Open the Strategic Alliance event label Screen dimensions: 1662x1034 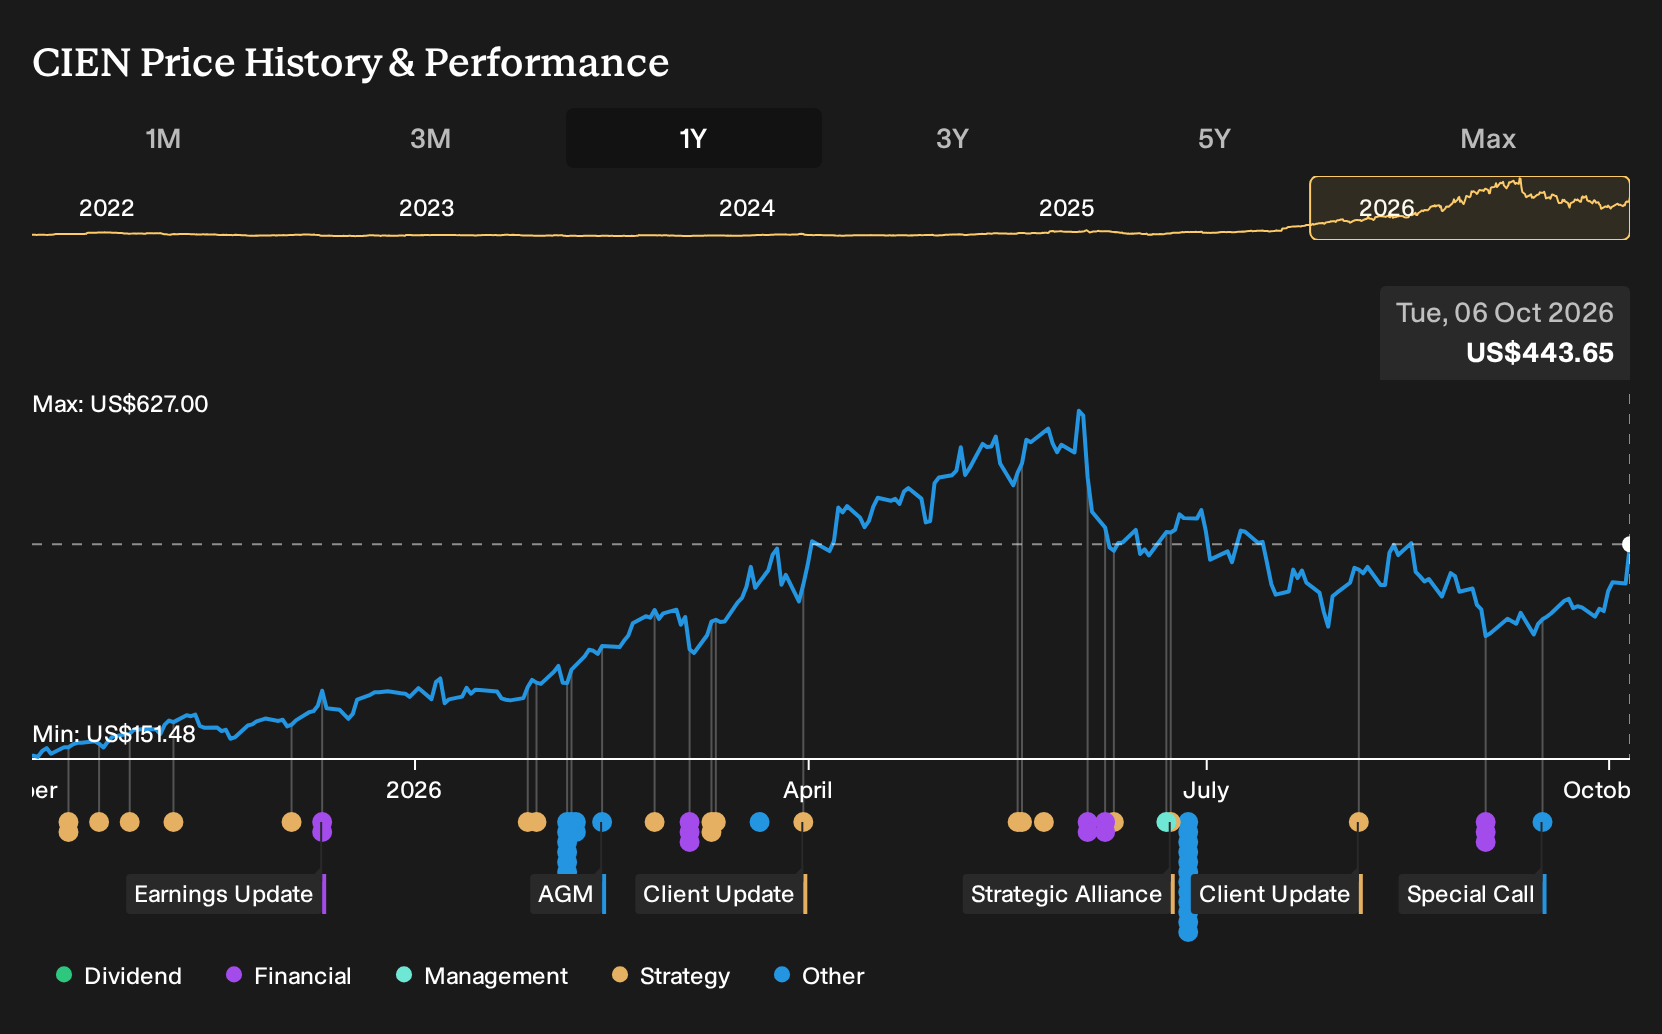click(x=1068, y=894)
